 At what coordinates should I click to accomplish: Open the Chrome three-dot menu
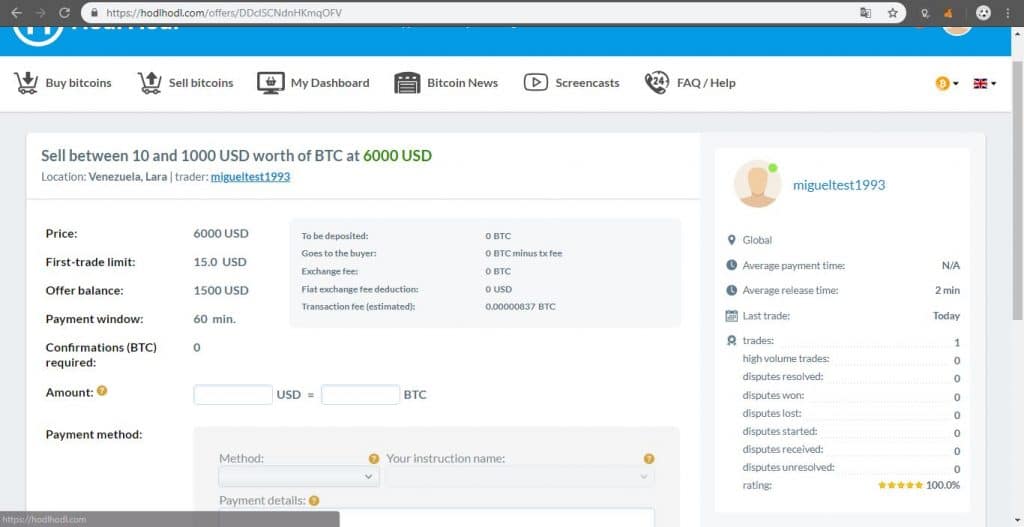pyautogui.click(x=1008, y=12)
